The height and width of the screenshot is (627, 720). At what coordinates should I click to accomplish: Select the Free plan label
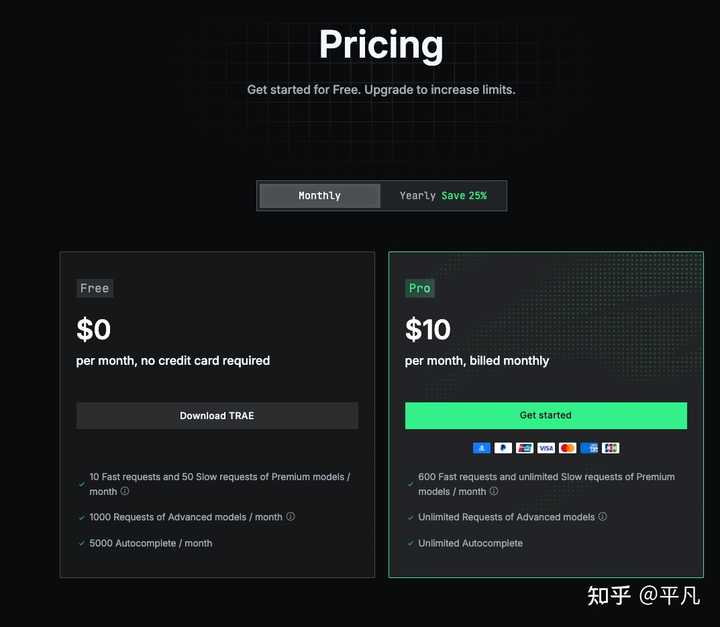click(x=95, y=288)
